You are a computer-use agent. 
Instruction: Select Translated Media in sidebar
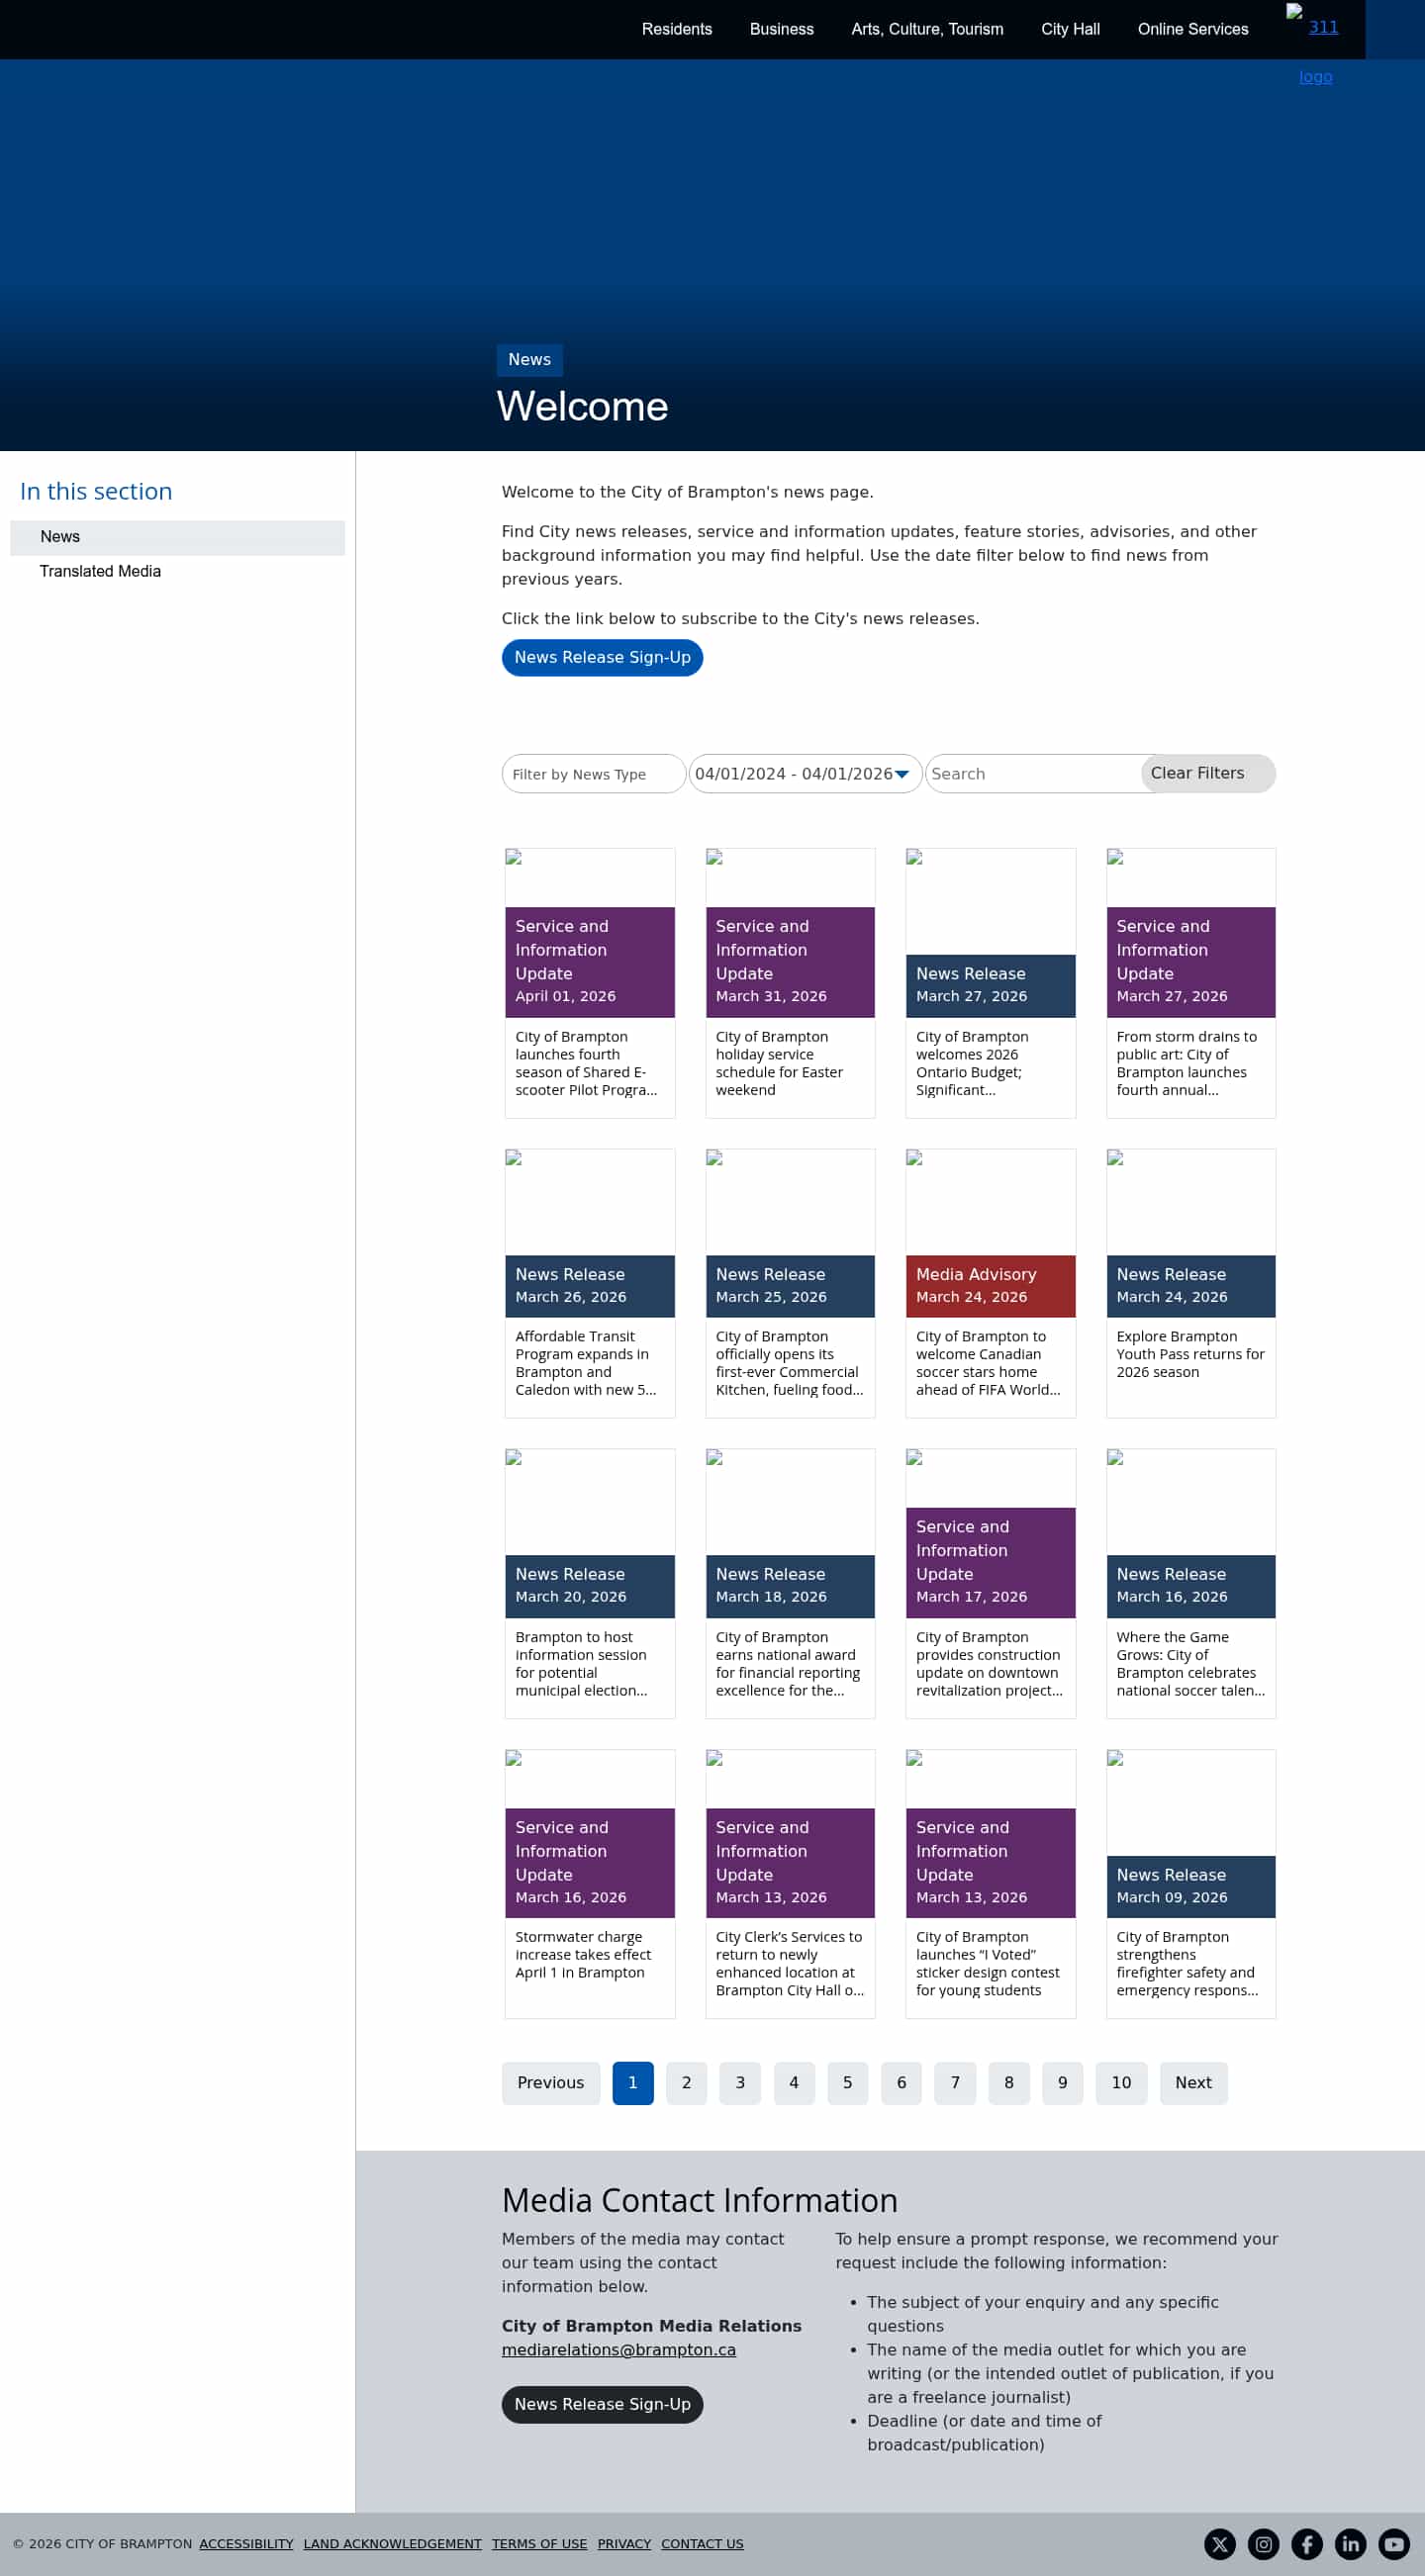tap(100, 571)
